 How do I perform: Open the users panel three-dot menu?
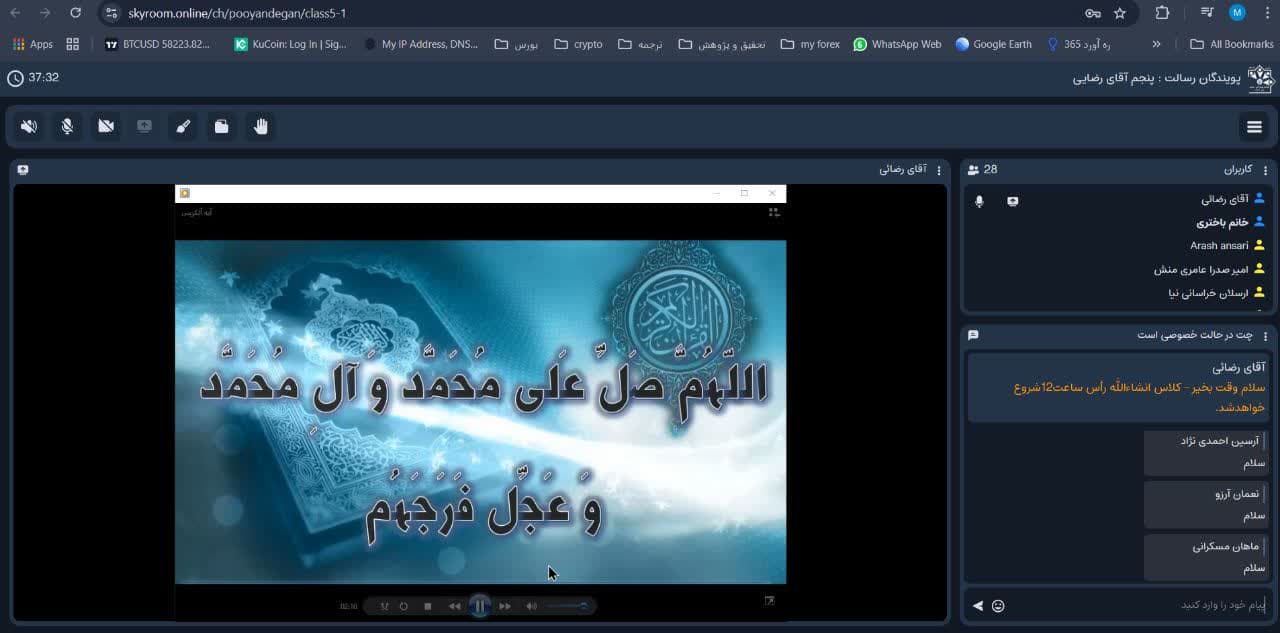[x=1265, y=170]
